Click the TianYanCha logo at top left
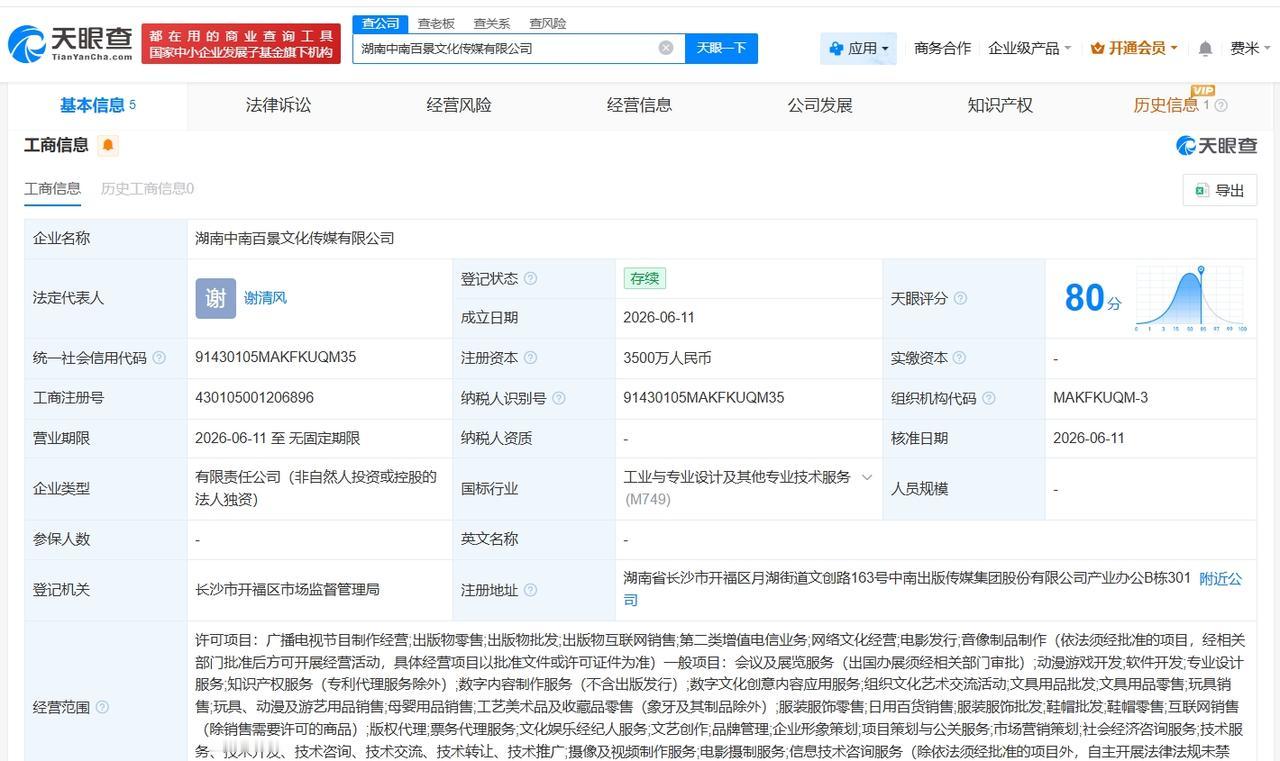Image resolution: width=1280 pixels, height=761 pixels. tap(70, 43)
